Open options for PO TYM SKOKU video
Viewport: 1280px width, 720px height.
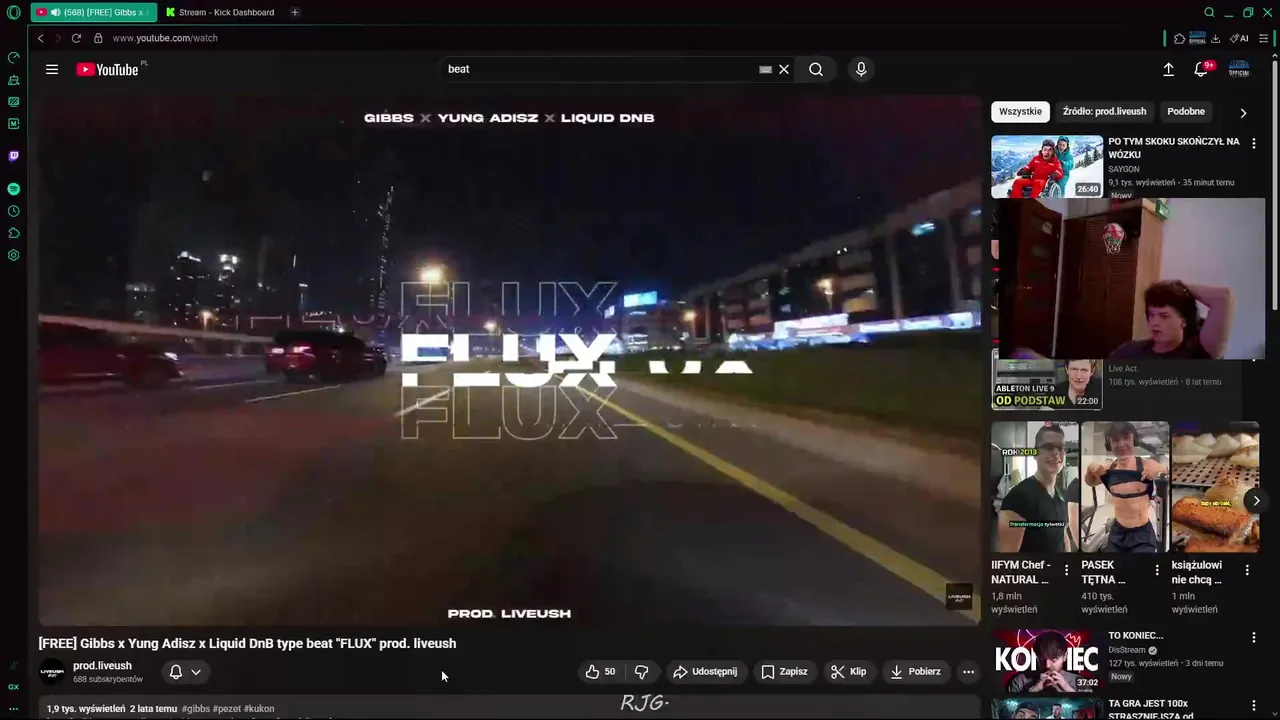[1253, 143]
